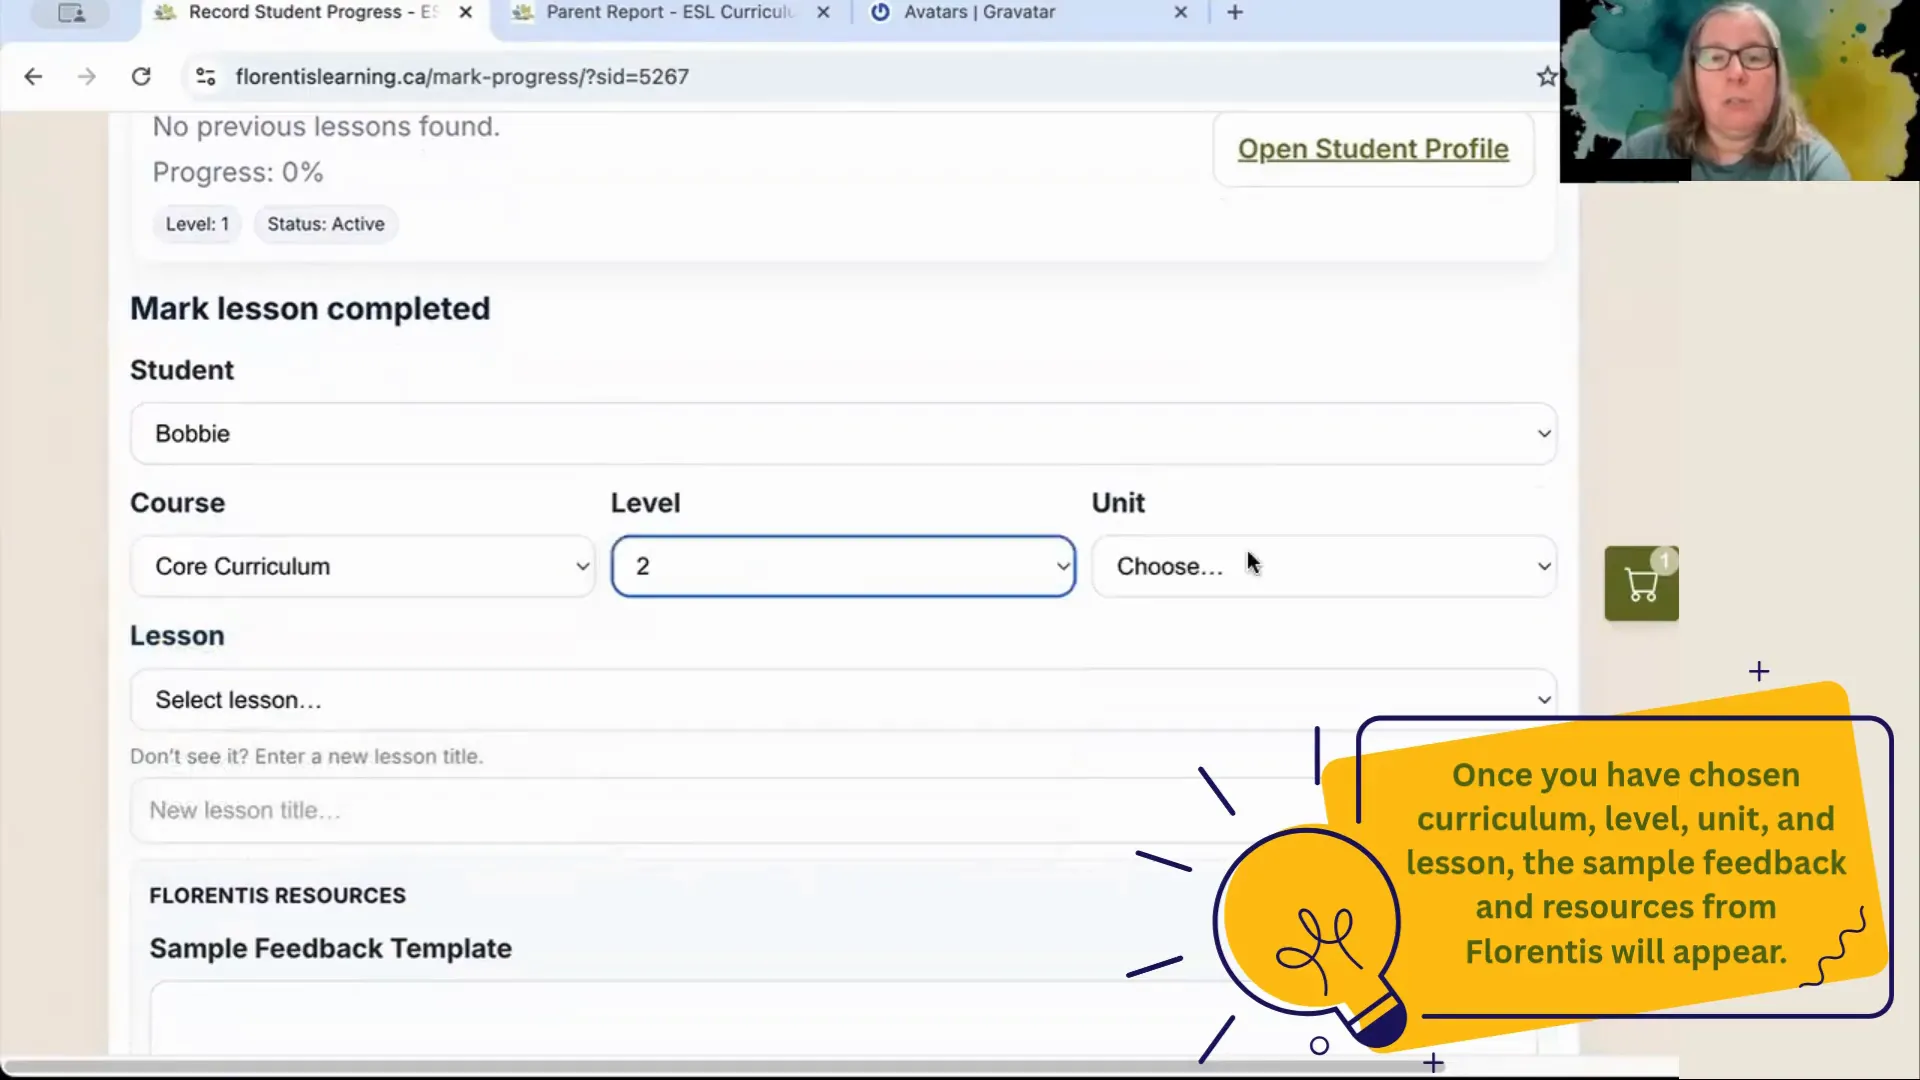Navigate back using the browser back arrow

point(33,76)
